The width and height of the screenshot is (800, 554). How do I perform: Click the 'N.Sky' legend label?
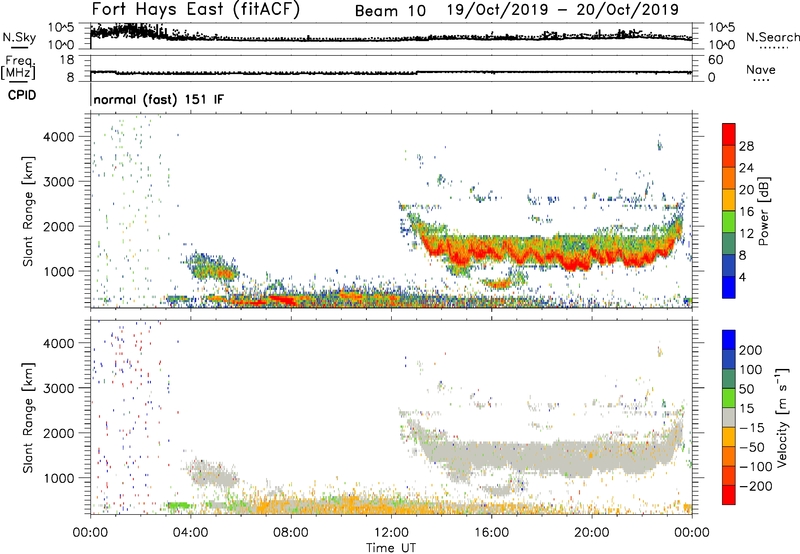(x=19, y=37)
